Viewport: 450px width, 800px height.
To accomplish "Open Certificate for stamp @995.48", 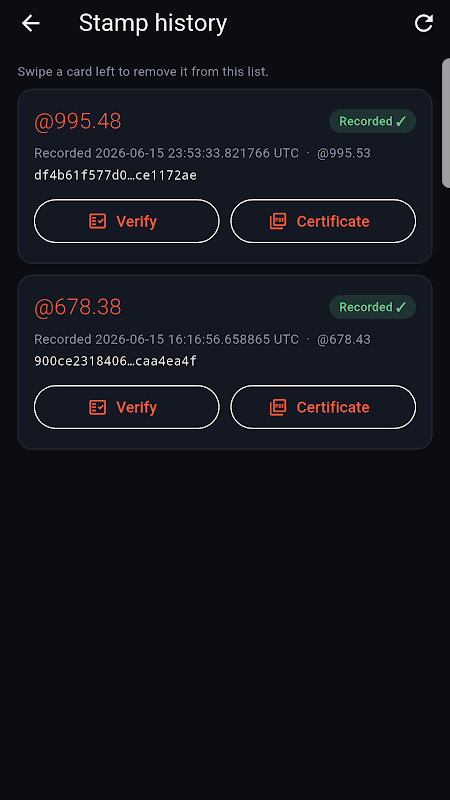I will [323, 221].
